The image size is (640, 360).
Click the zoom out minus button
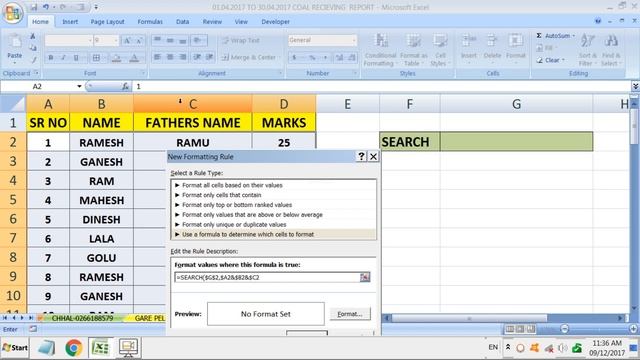click(564, 329)
